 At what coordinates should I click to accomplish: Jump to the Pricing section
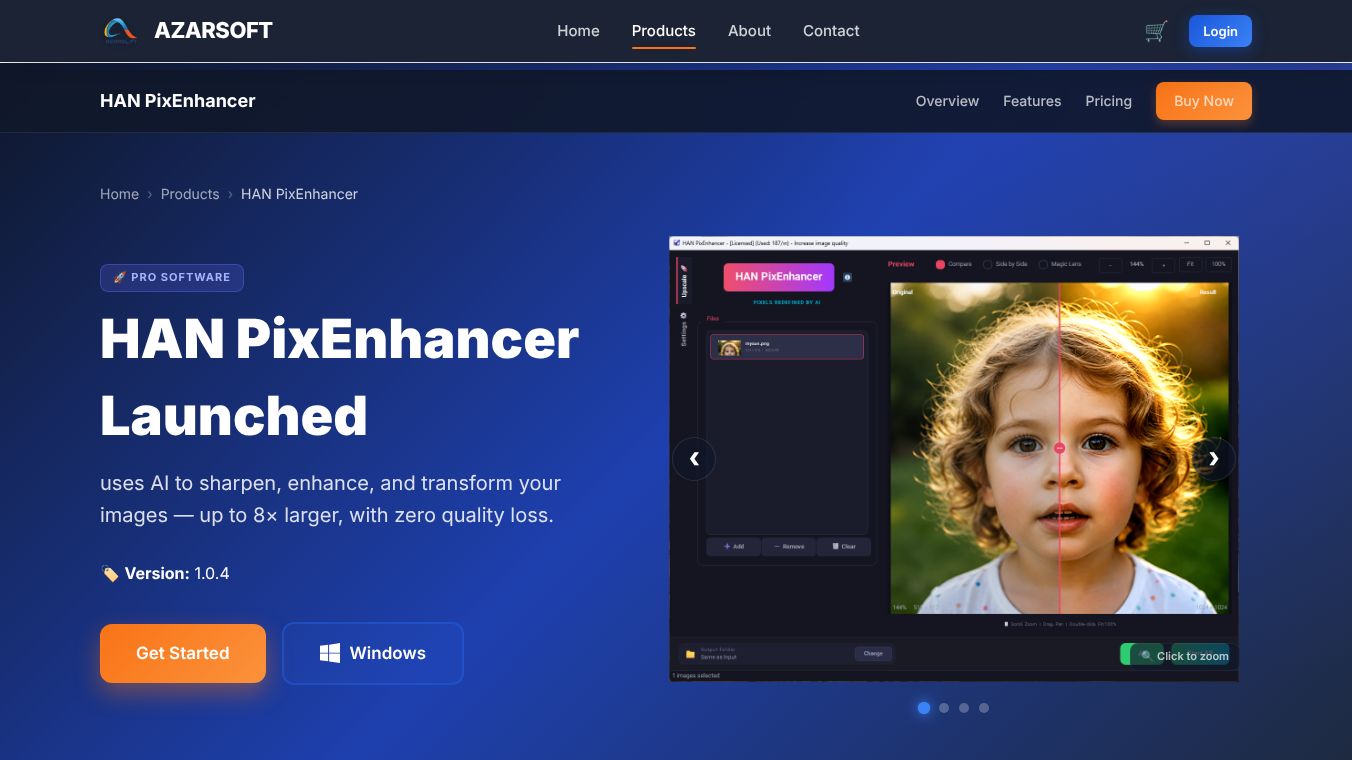click(x=1108, y=101)
